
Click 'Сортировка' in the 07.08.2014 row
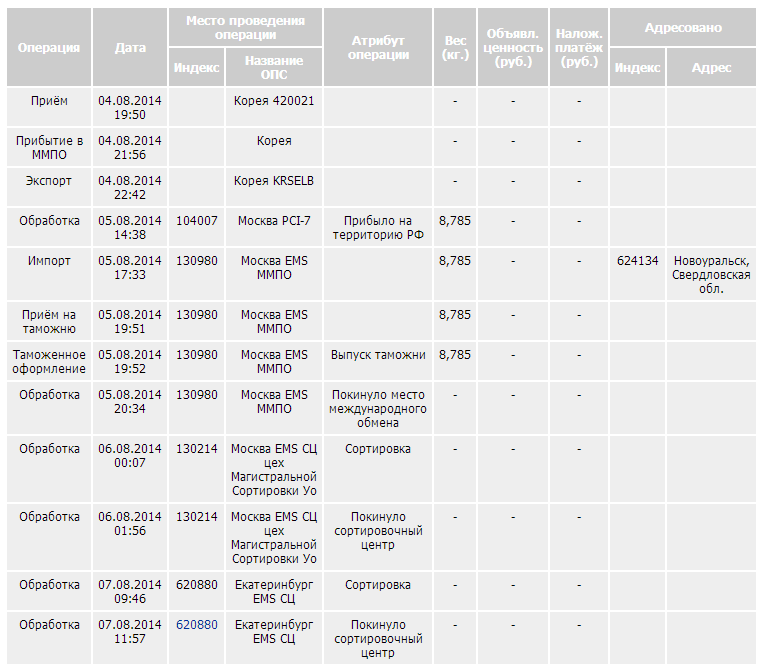tap(378, 584)
